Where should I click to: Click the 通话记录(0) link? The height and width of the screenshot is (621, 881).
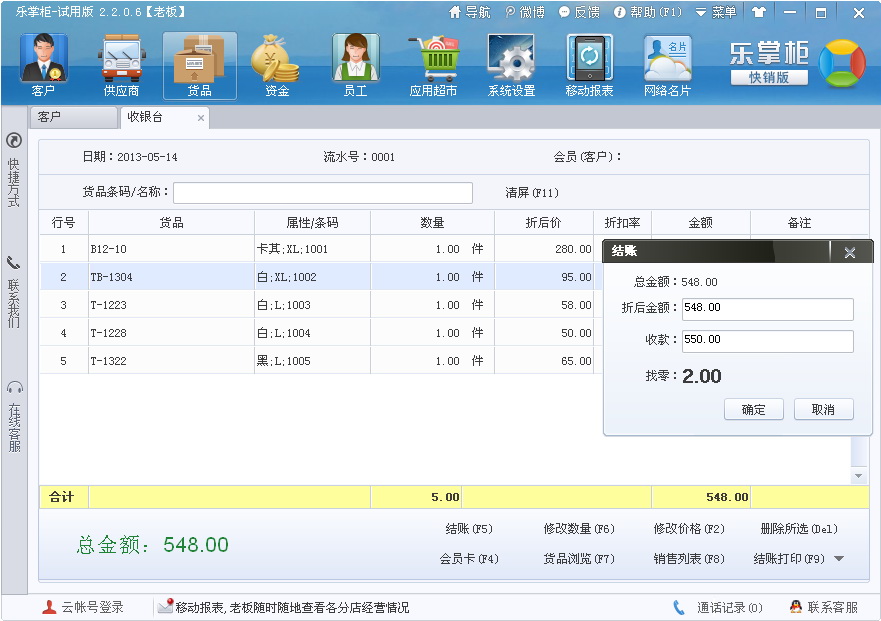point(730,608)
